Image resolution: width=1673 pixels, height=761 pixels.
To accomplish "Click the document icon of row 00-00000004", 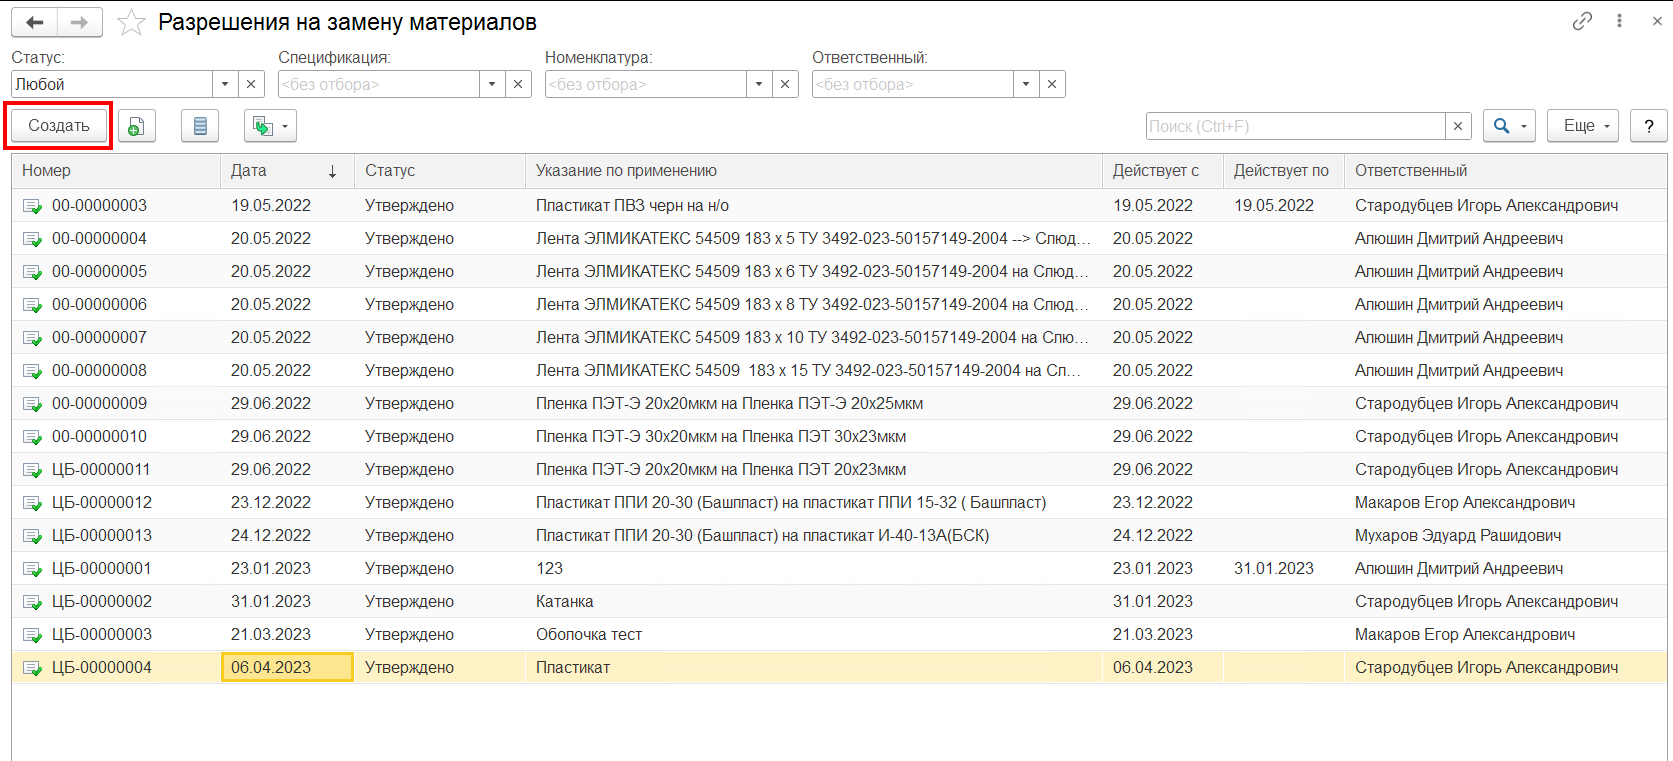I will (x=32, y=239).
